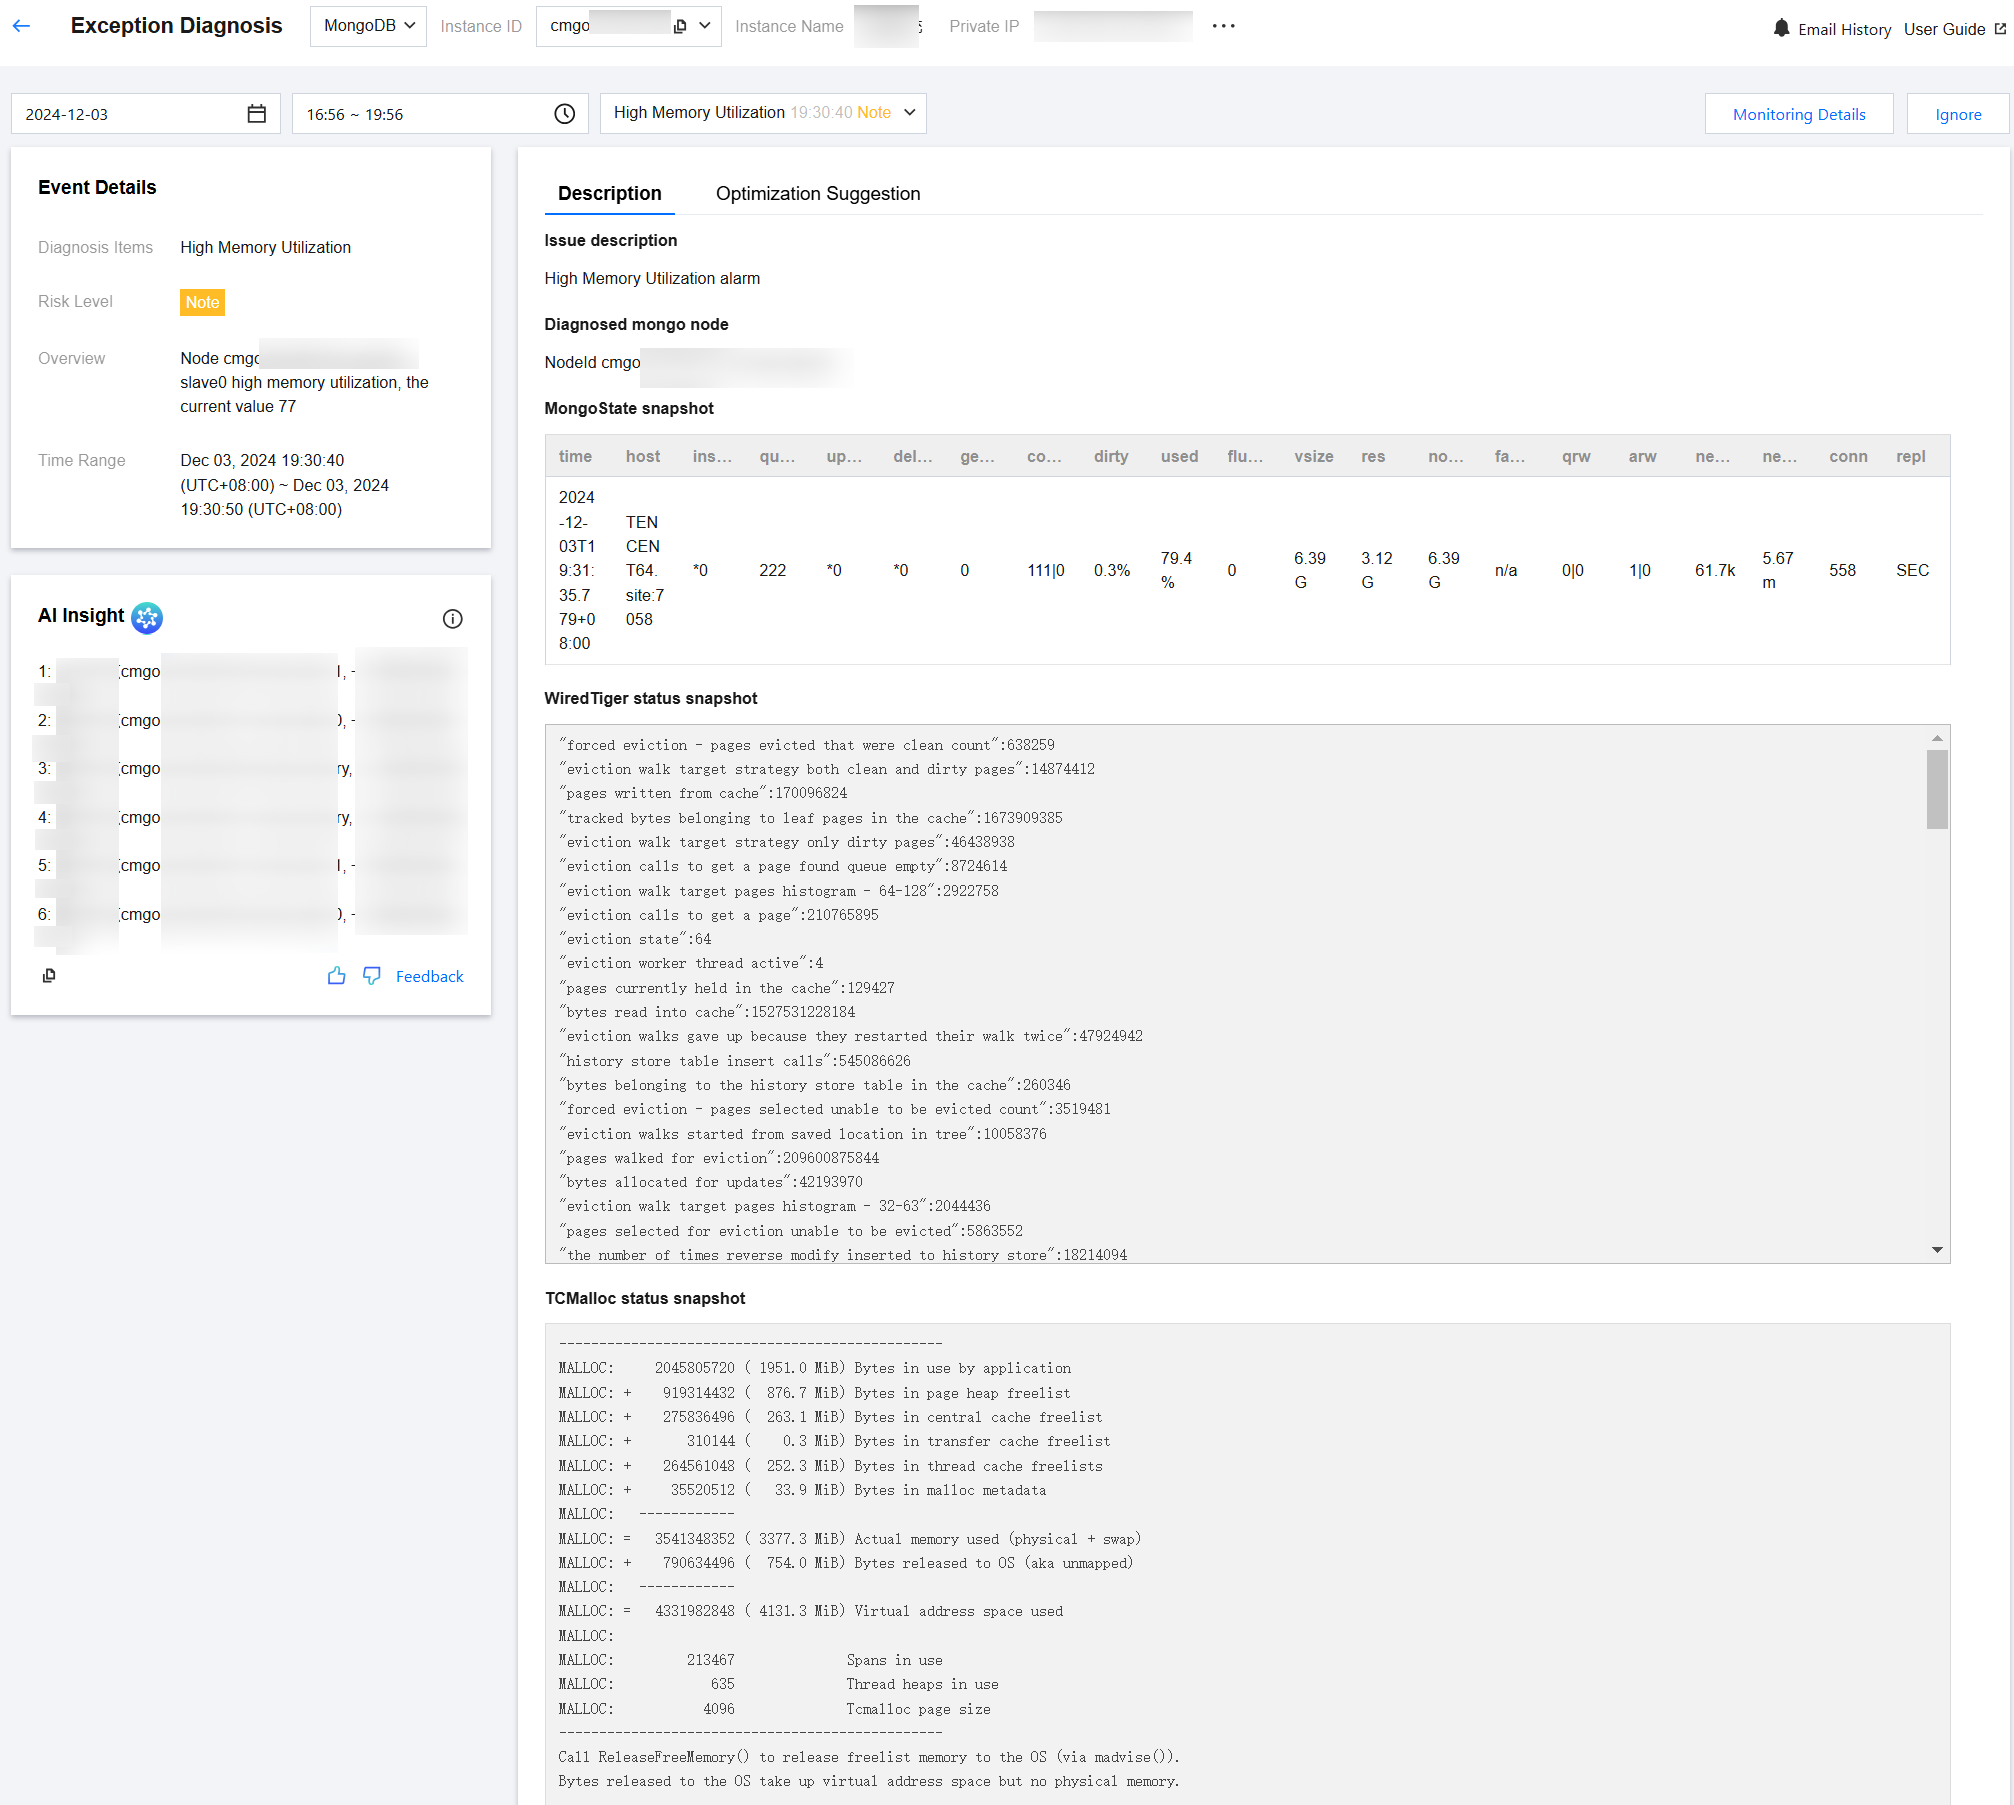The width and height of the screenshot is (2014, 1805).
Task: Click the WiredTiger snapshot scrollbar down arrow
Action: (x=1937, y=1250)
